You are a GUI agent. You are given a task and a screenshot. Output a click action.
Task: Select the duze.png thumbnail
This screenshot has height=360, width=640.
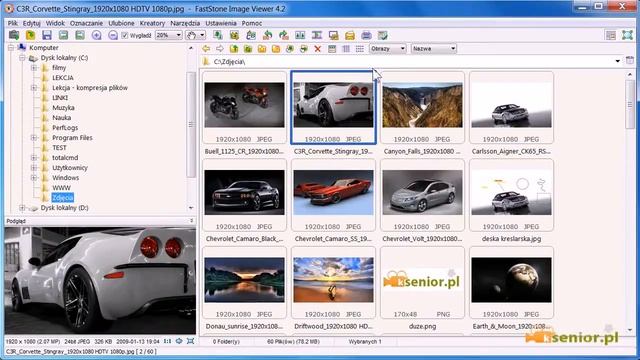click(x=422, y=282)
